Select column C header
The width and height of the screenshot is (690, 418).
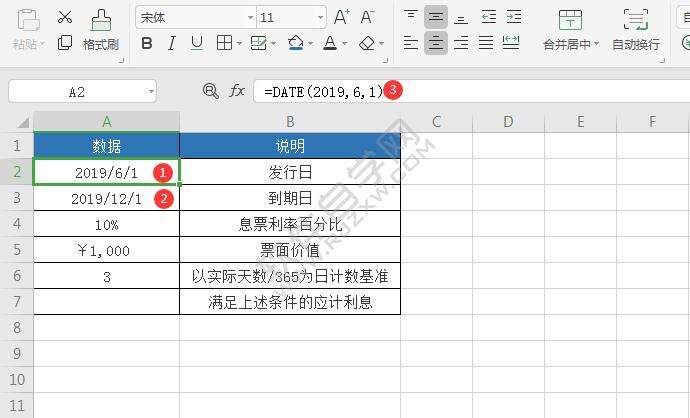click(x=437, y=122)
